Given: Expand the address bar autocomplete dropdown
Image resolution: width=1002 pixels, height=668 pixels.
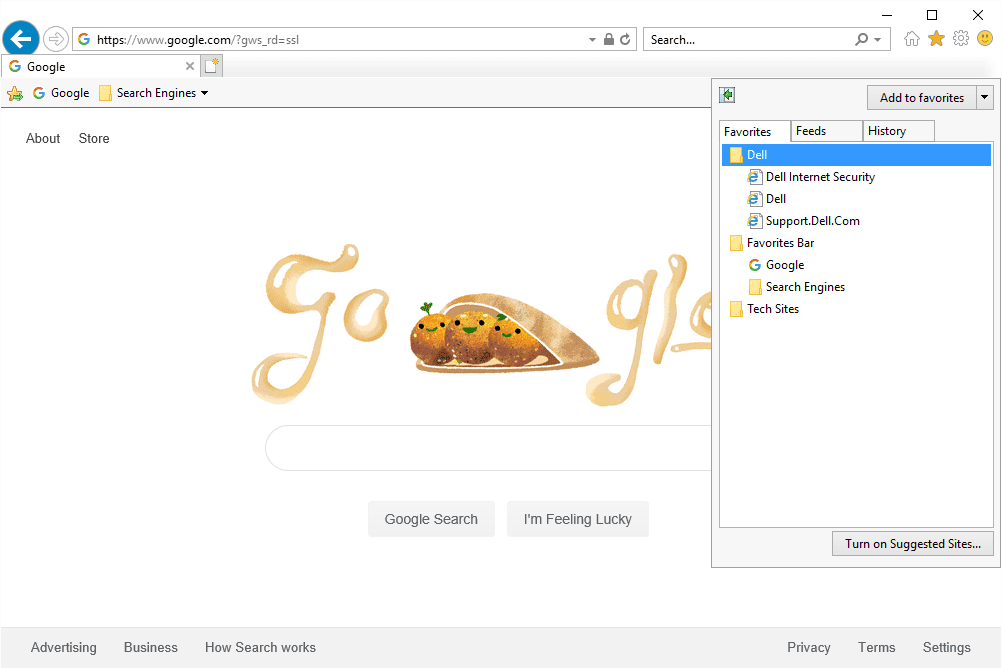Looking at the screenshot, I should click(x=592, y=40).
